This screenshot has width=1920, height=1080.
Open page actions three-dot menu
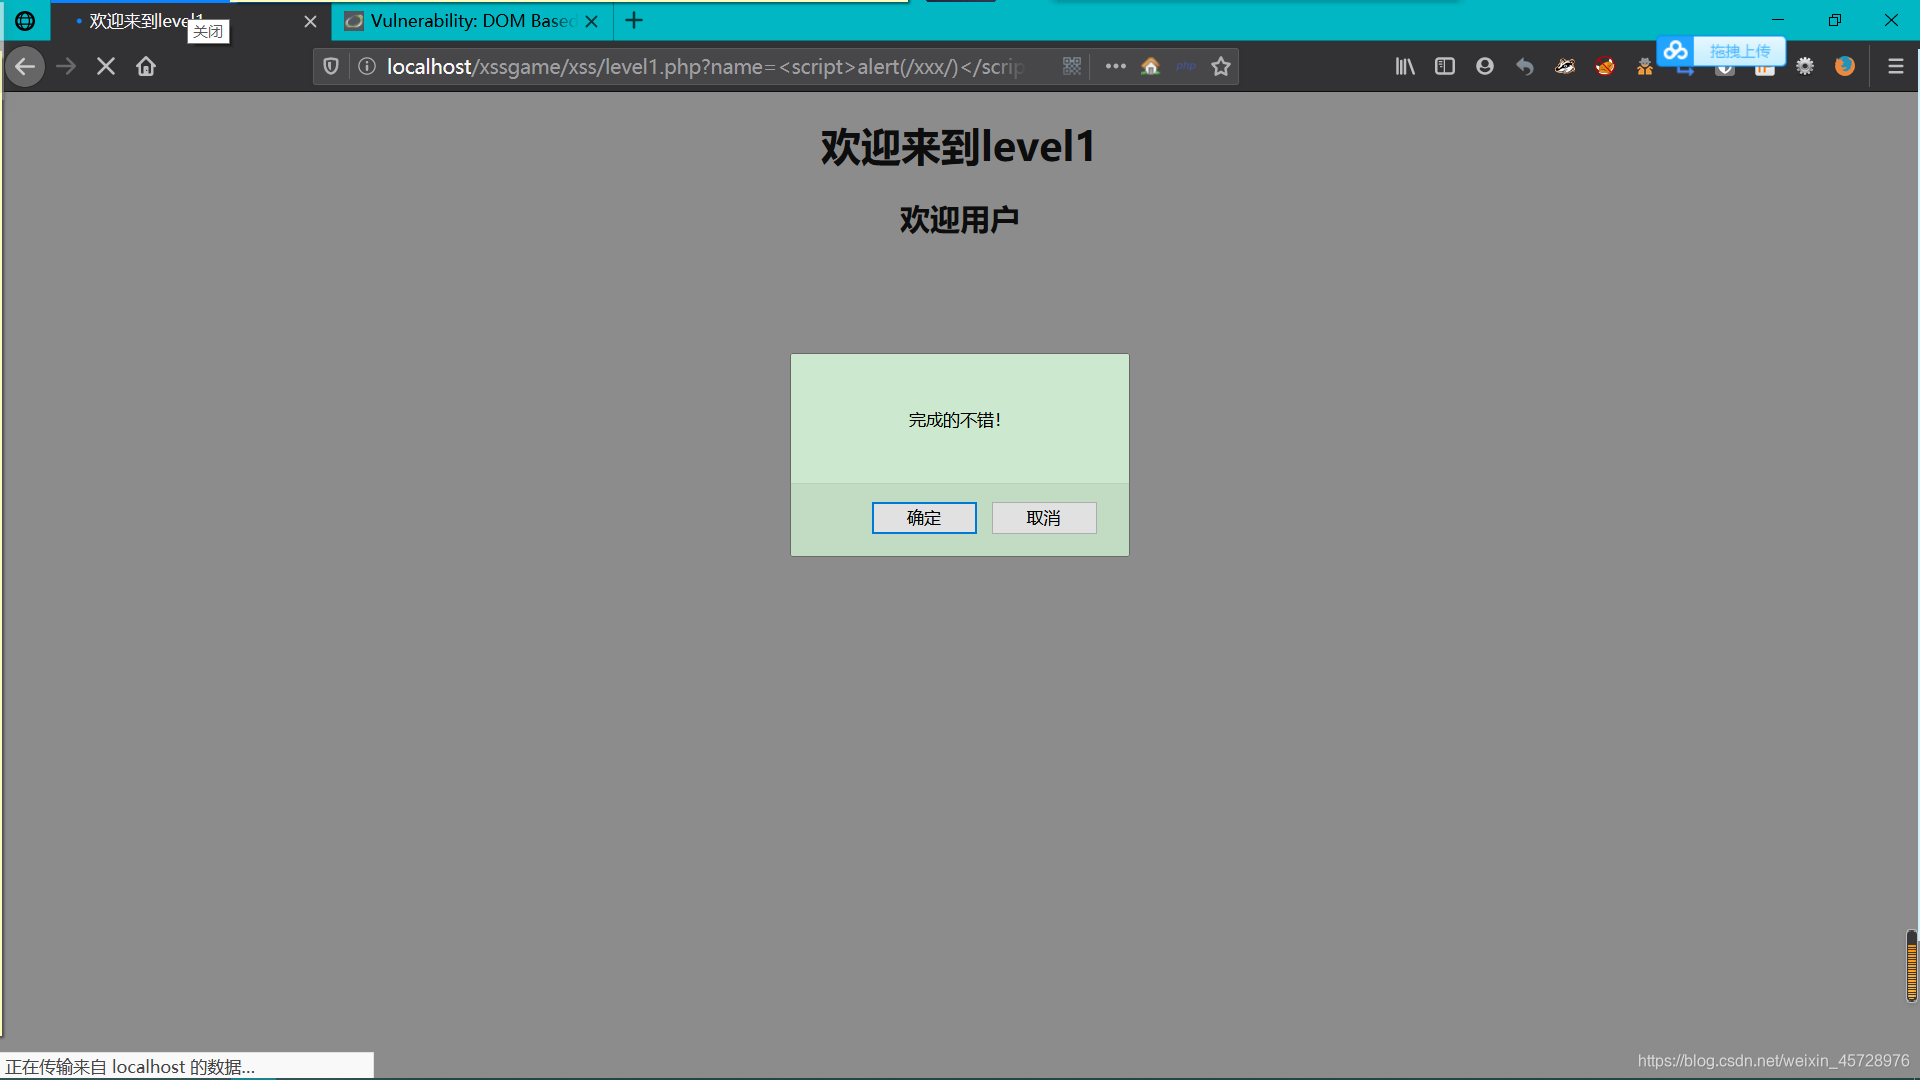(x=1116, y=66)
